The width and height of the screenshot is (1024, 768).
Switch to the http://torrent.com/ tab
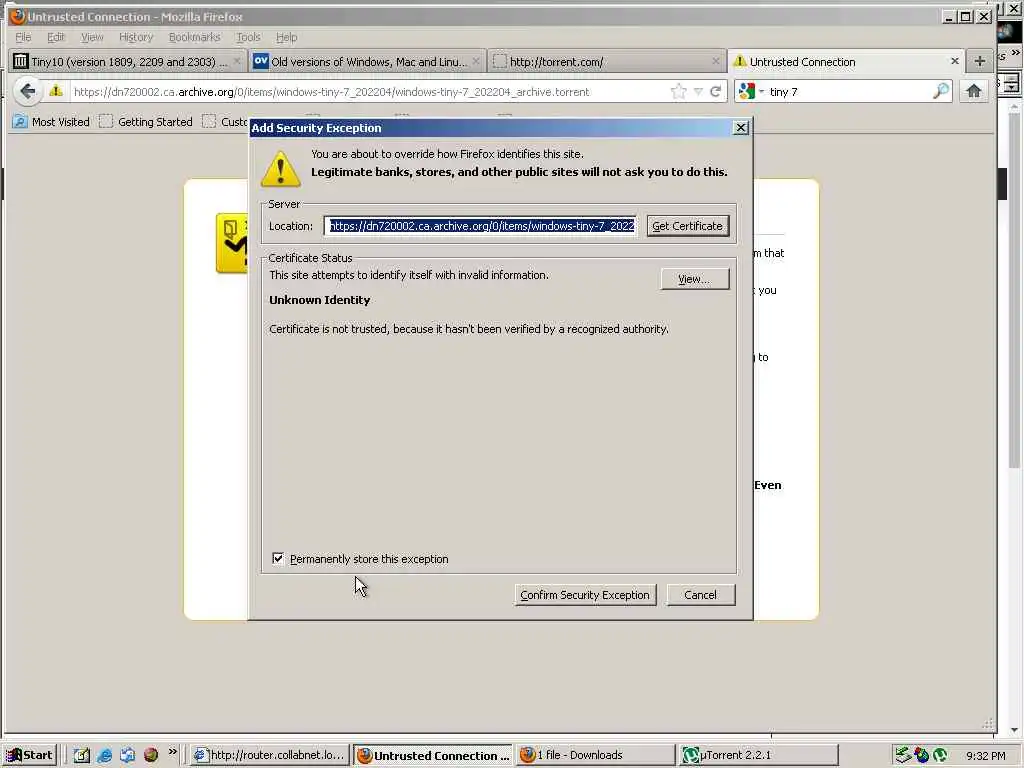click(607, 61)
